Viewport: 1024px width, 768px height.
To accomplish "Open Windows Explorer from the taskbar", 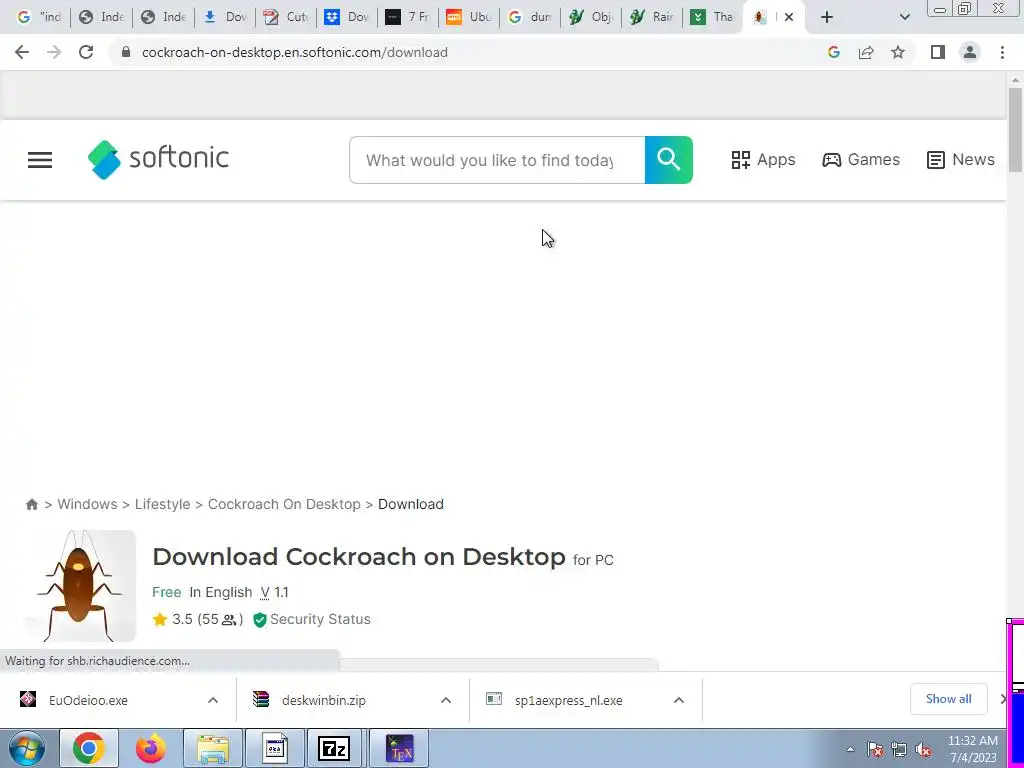I will pyautogui.click(x=213, y=748).
